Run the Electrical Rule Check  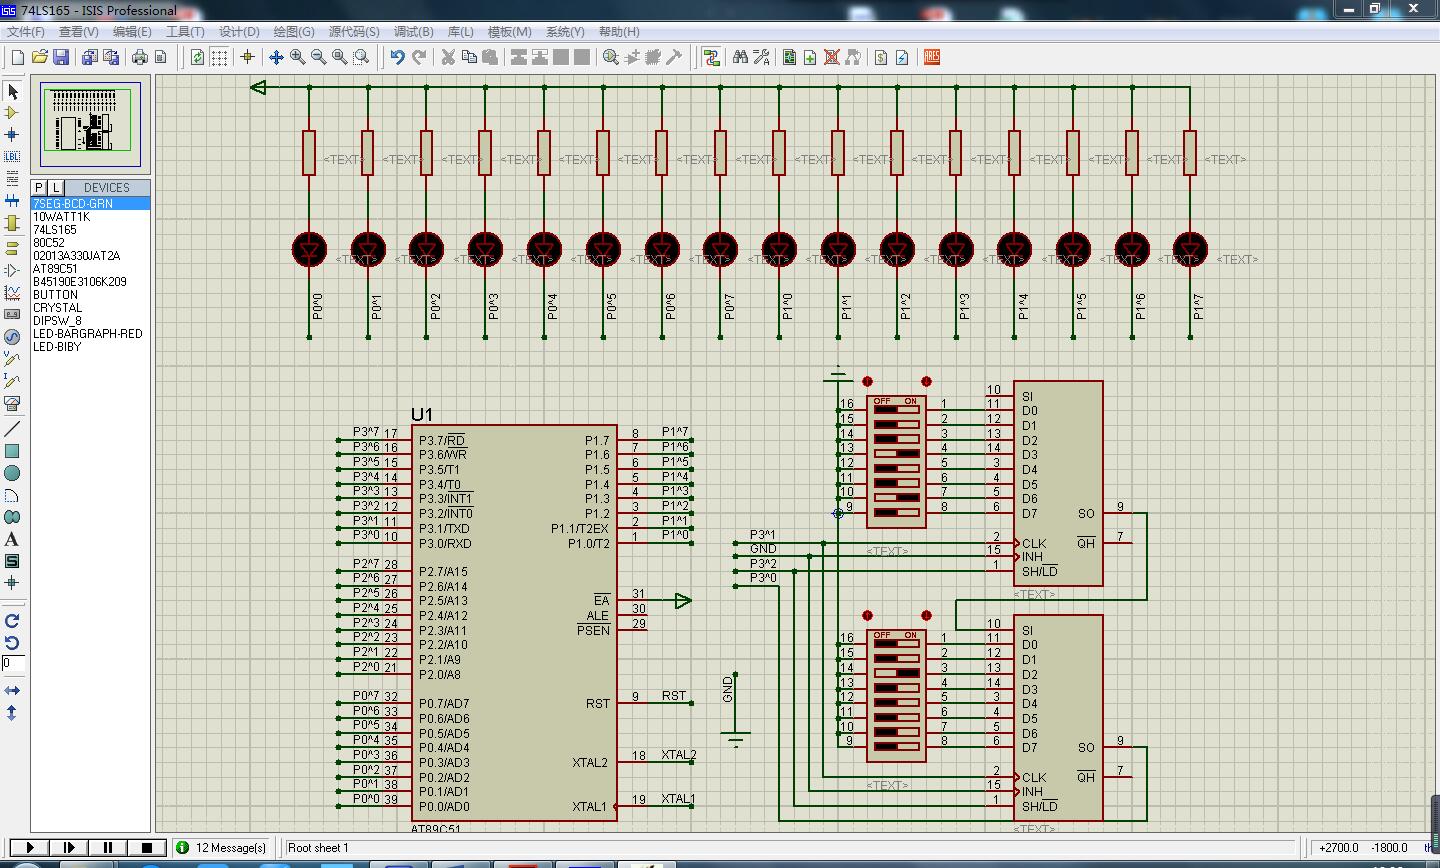[902, 57]
